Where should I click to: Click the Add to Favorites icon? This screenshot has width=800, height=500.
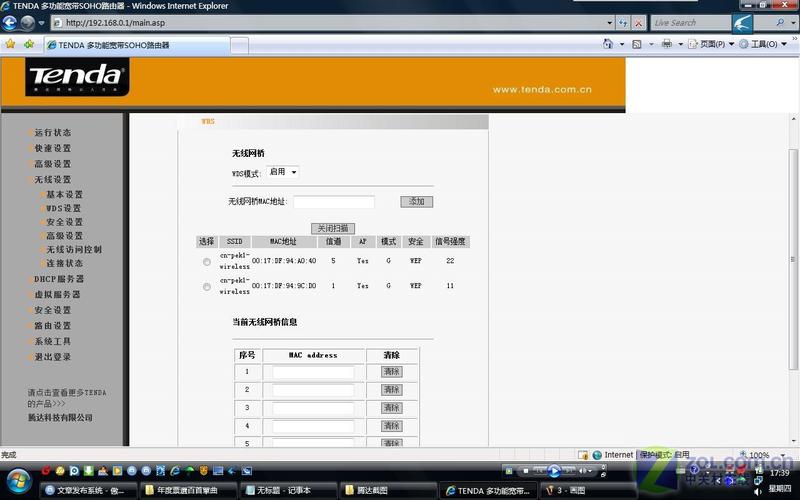pyautogui.click(x=29, y=44)
